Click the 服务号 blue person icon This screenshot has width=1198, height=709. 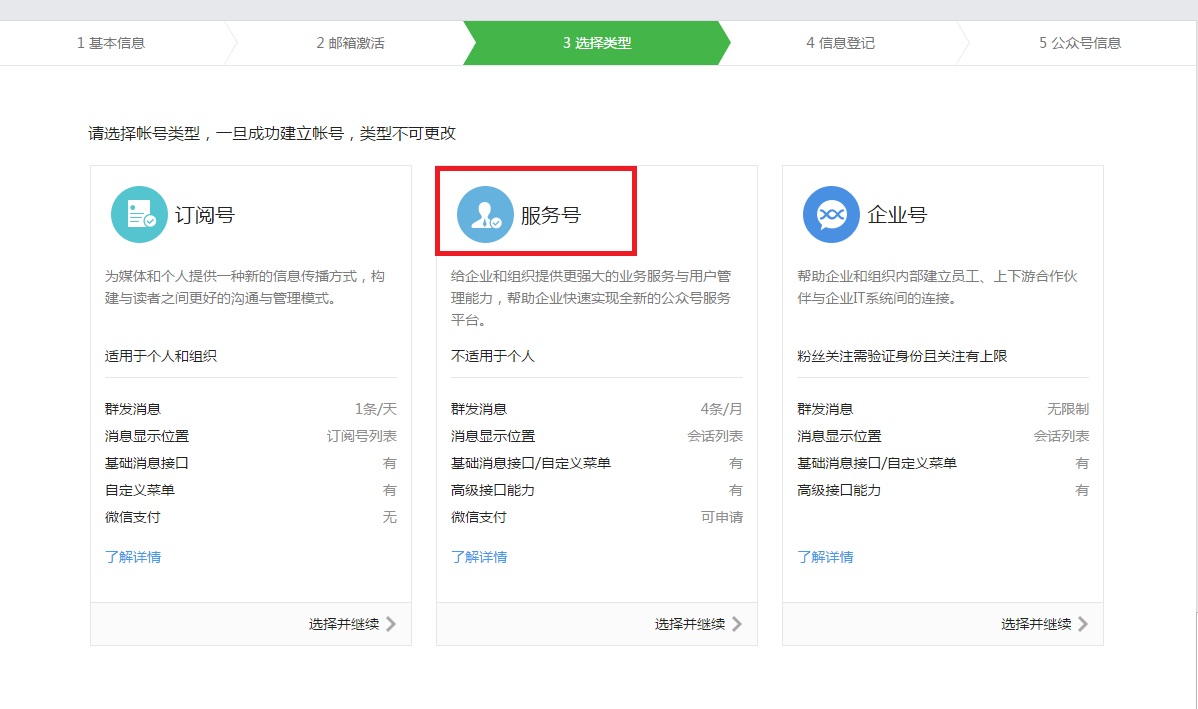pyautogui.click(x=485, y=215)
